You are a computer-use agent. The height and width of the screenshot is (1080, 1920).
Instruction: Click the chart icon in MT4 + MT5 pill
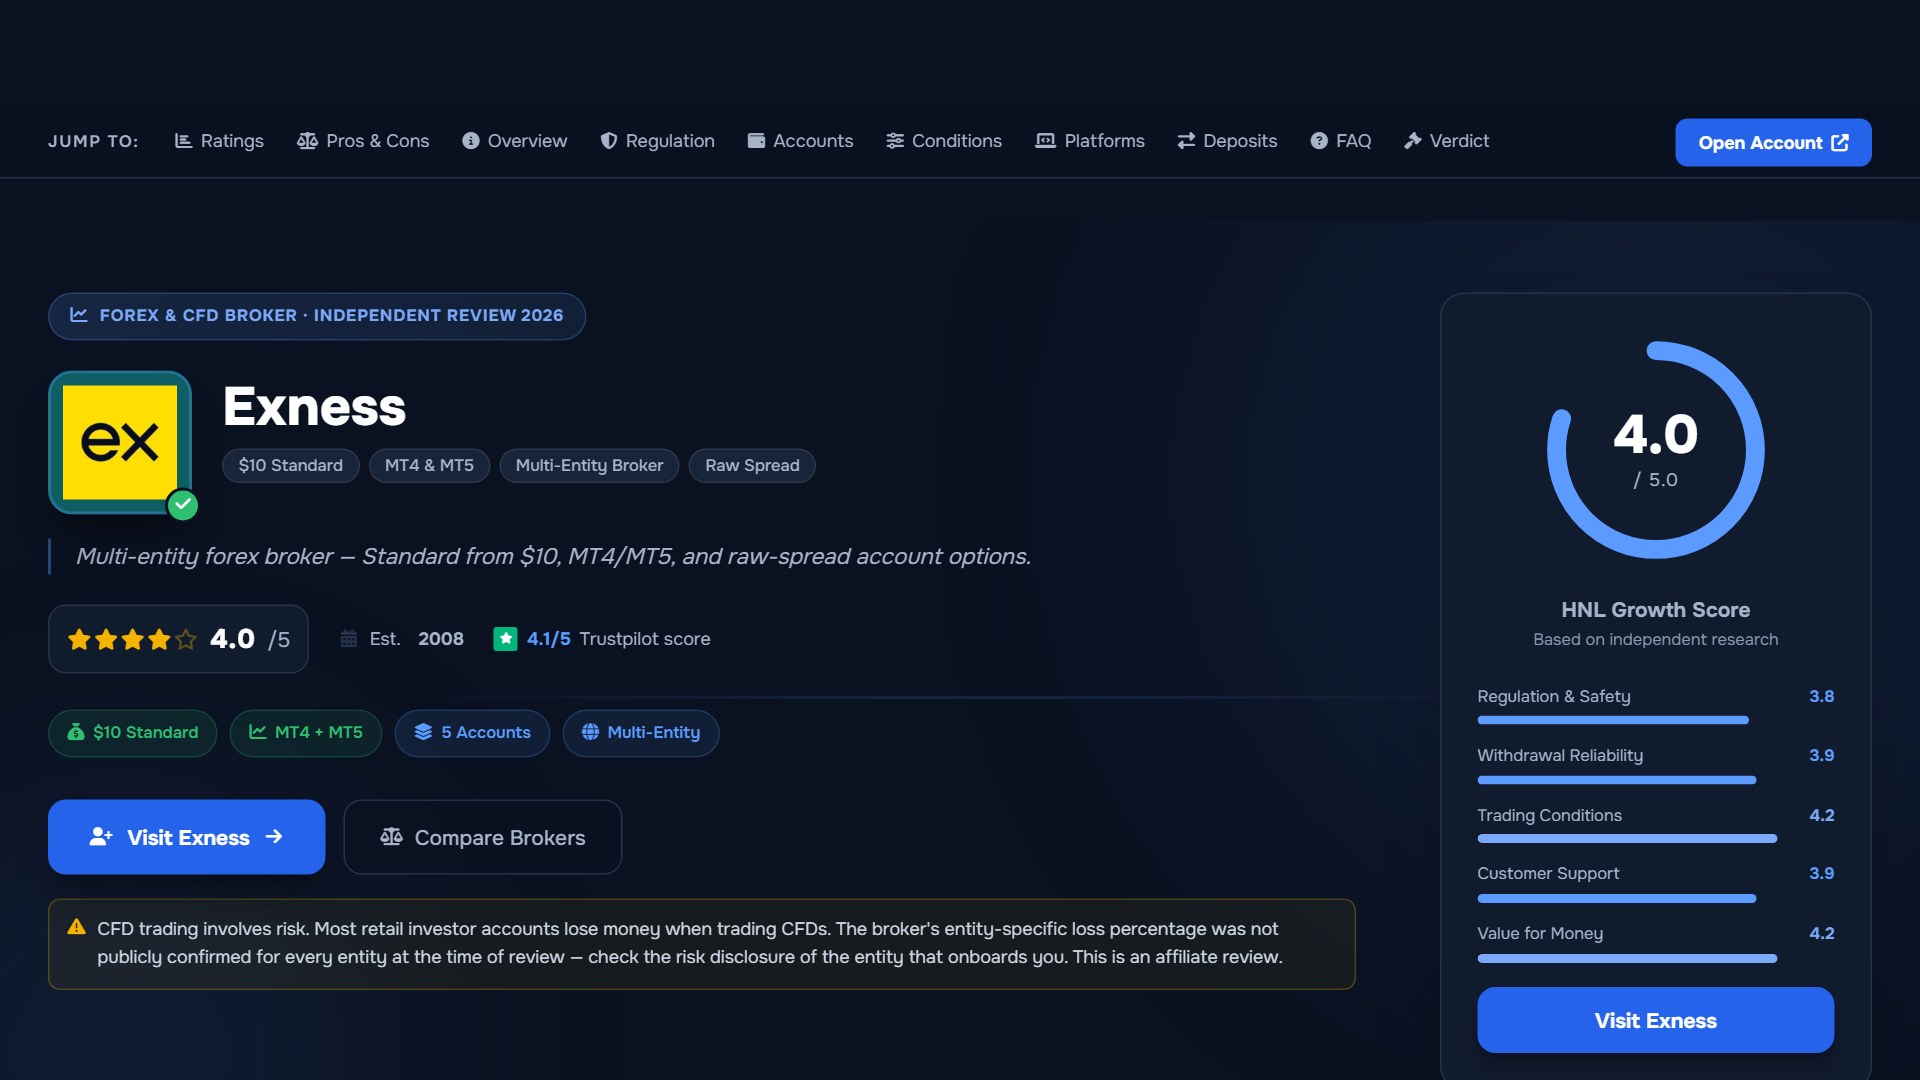tap(257, 733)
